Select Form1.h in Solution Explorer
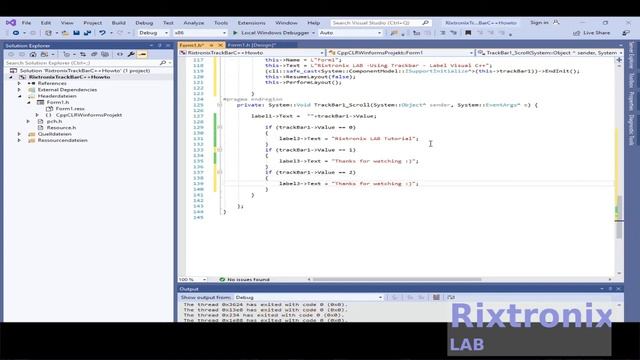Viewport: 640px width, 360px height. tap(58, 102)
